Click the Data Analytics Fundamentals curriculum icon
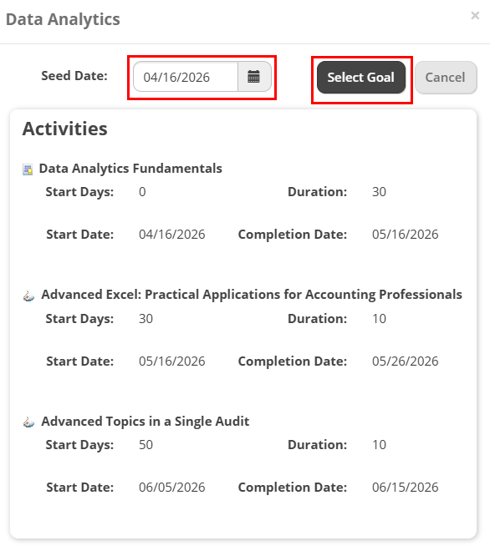Screen dimensions: 490x551 click(28, 169)
